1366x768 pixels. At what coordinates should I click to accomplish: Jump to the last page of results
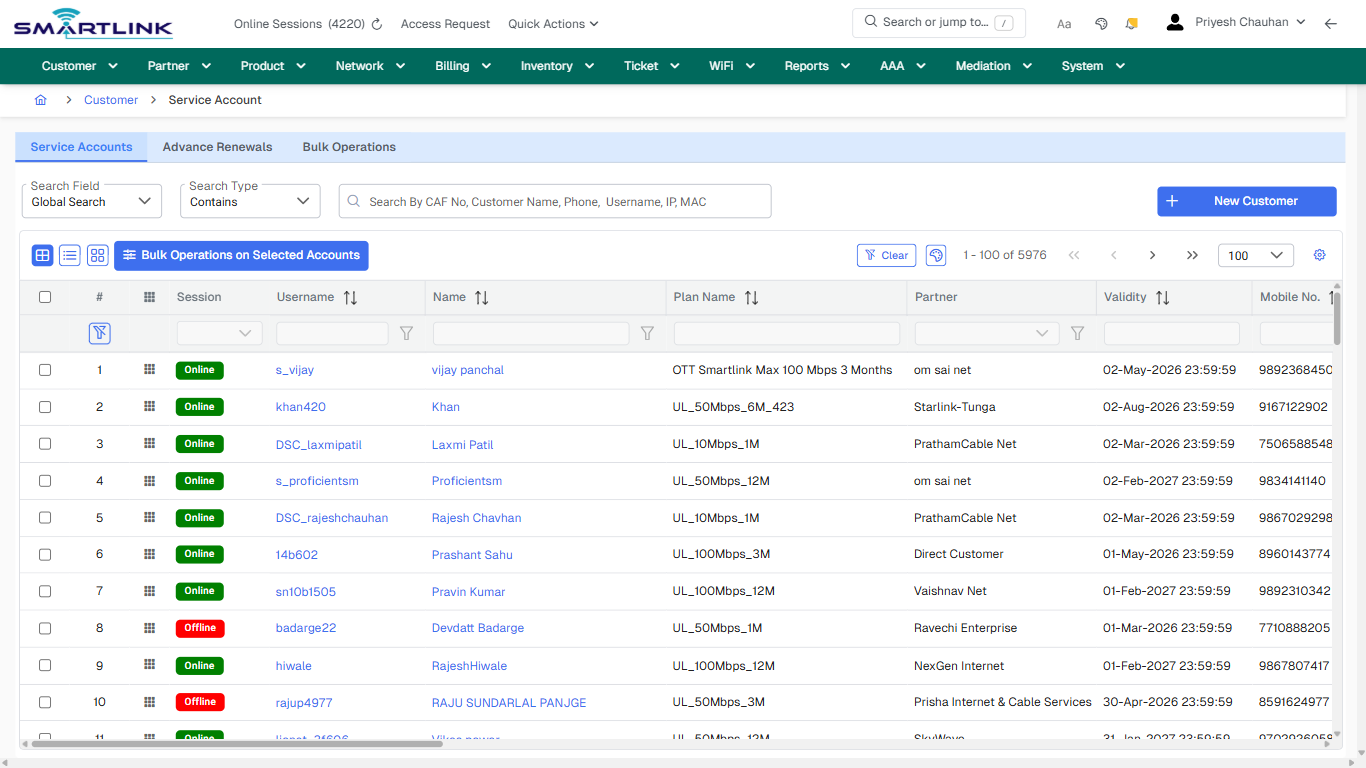(1192, 255)
